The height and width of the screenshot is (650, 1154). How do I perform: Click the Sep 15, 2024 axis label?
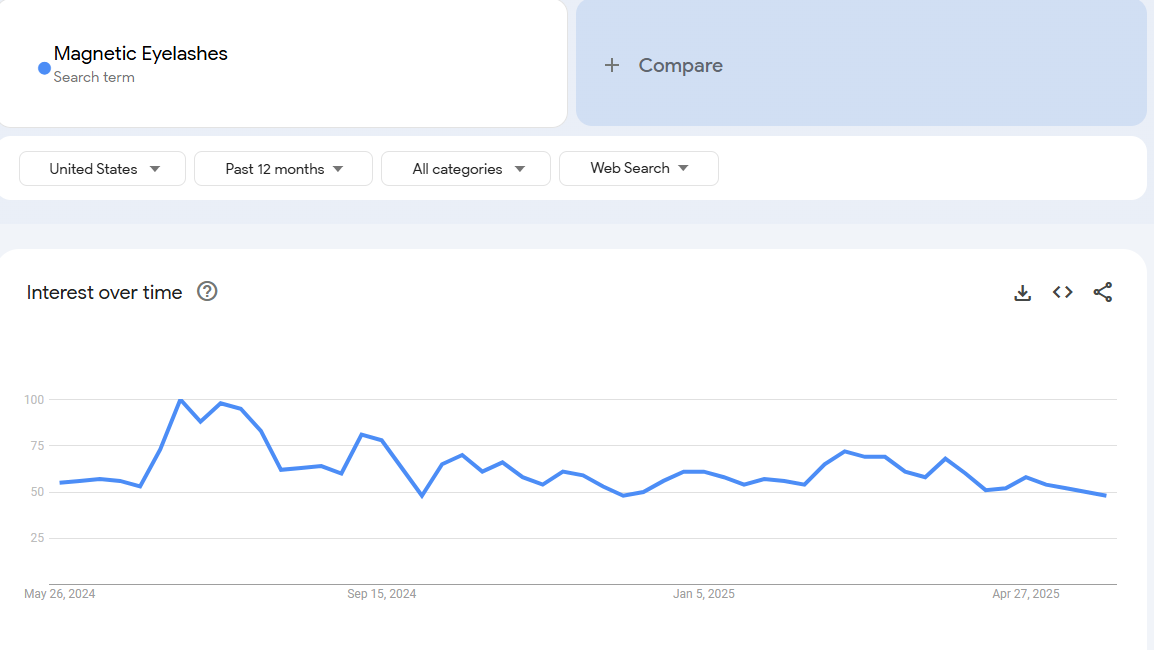382,594
